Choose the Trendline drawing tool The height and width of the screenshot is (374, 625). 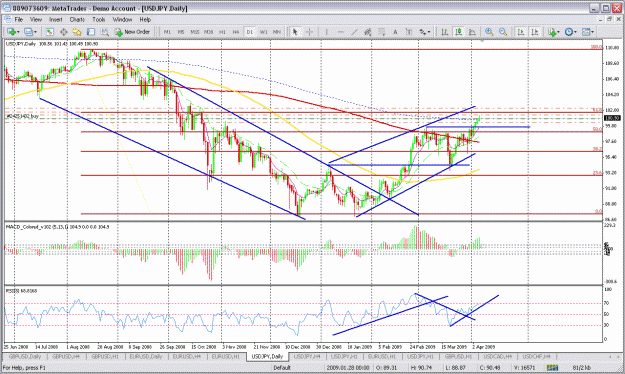pos(354,32)
